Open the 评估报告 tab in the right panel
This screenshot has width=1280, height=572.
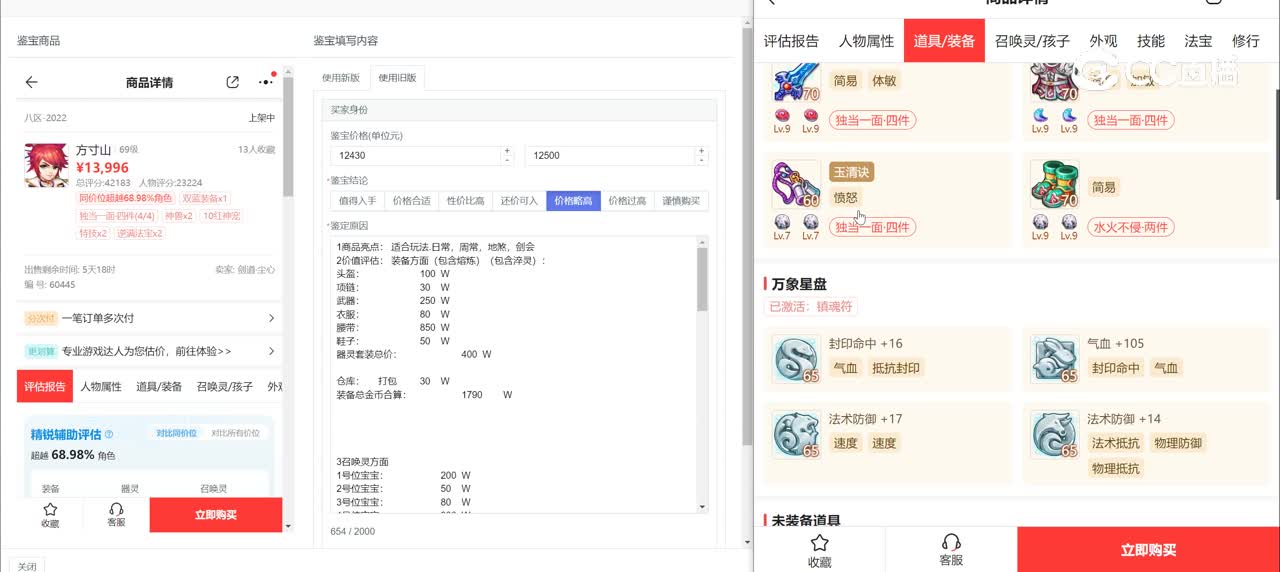791,41
